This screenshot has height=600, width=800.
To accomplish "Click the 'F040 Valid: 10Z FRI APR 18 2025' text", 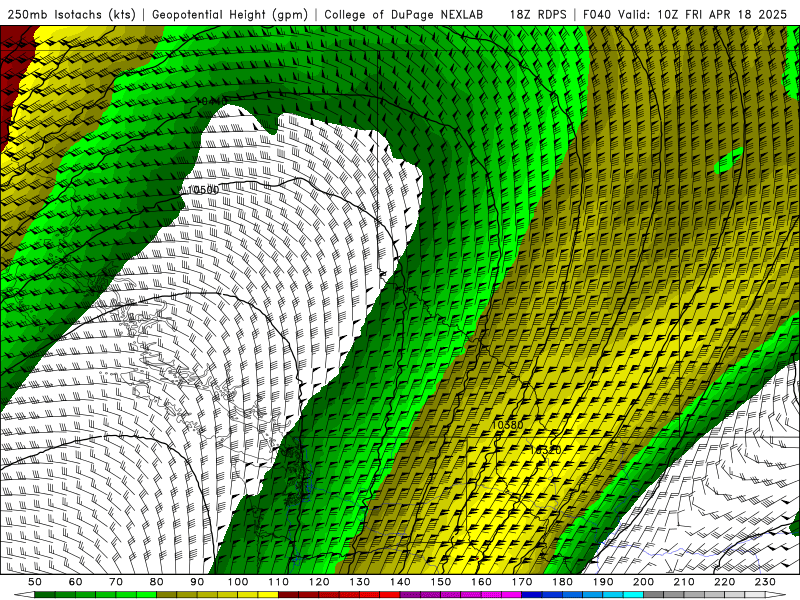I will click(x=685, y=15).
